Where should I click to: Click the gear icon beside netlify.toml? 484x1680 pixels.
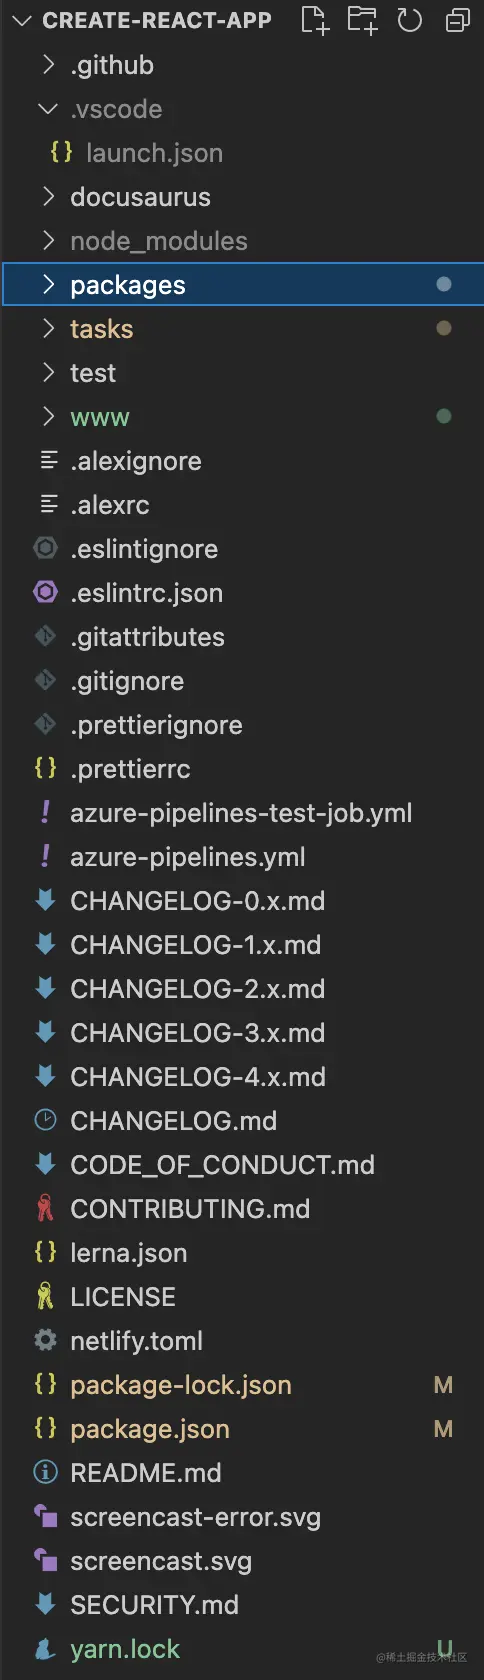point(45,1340)
